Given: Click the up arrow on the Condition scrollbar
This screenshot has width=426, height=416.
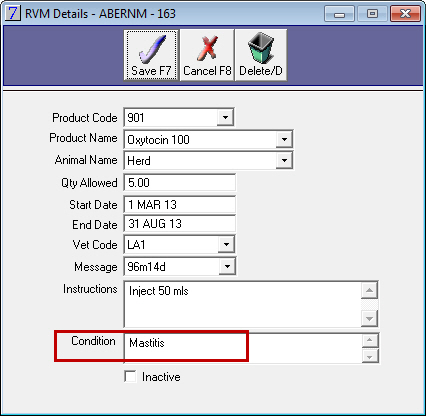Looking at the screenshot, I should coord(370,340).
